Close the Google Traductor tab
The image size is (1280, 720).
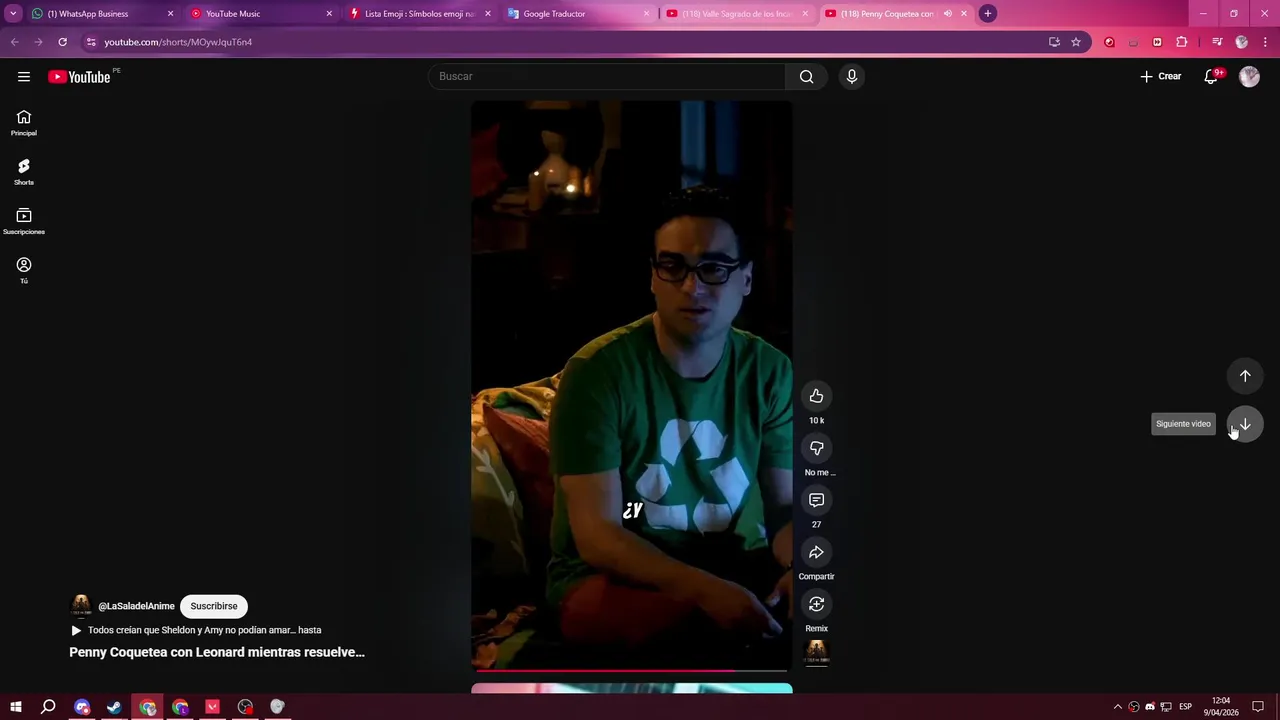pos(646,14)
